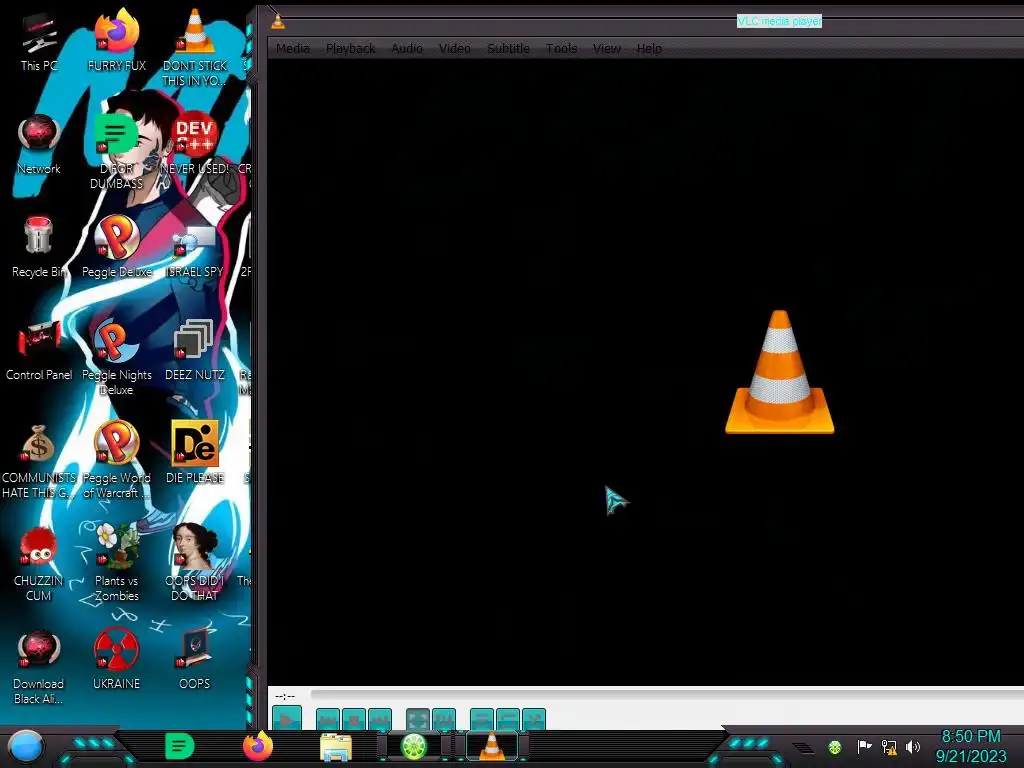Image resolution: width=1024 pixels, height=768 pixels.
Task: Select the UKRAINE radiation icon shortcut
Action: [x=116, y=660]
